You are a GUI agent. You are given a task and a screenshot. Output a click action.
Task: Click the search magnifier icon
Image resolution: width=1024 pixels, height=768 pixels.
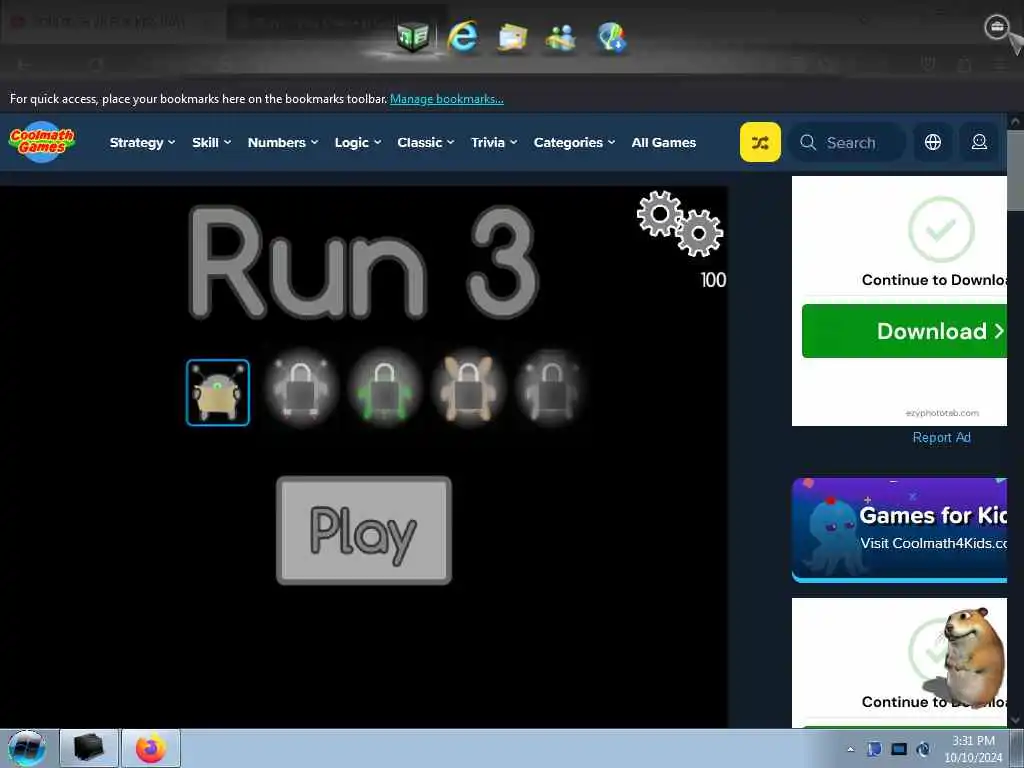pyautogui.click(x=808, y=142)
